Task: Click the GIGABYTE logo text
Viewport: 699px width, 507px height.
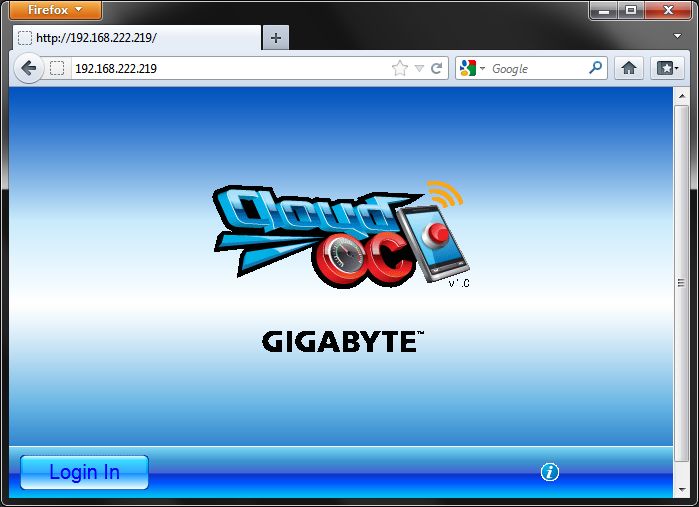Action: pos(342,342)
